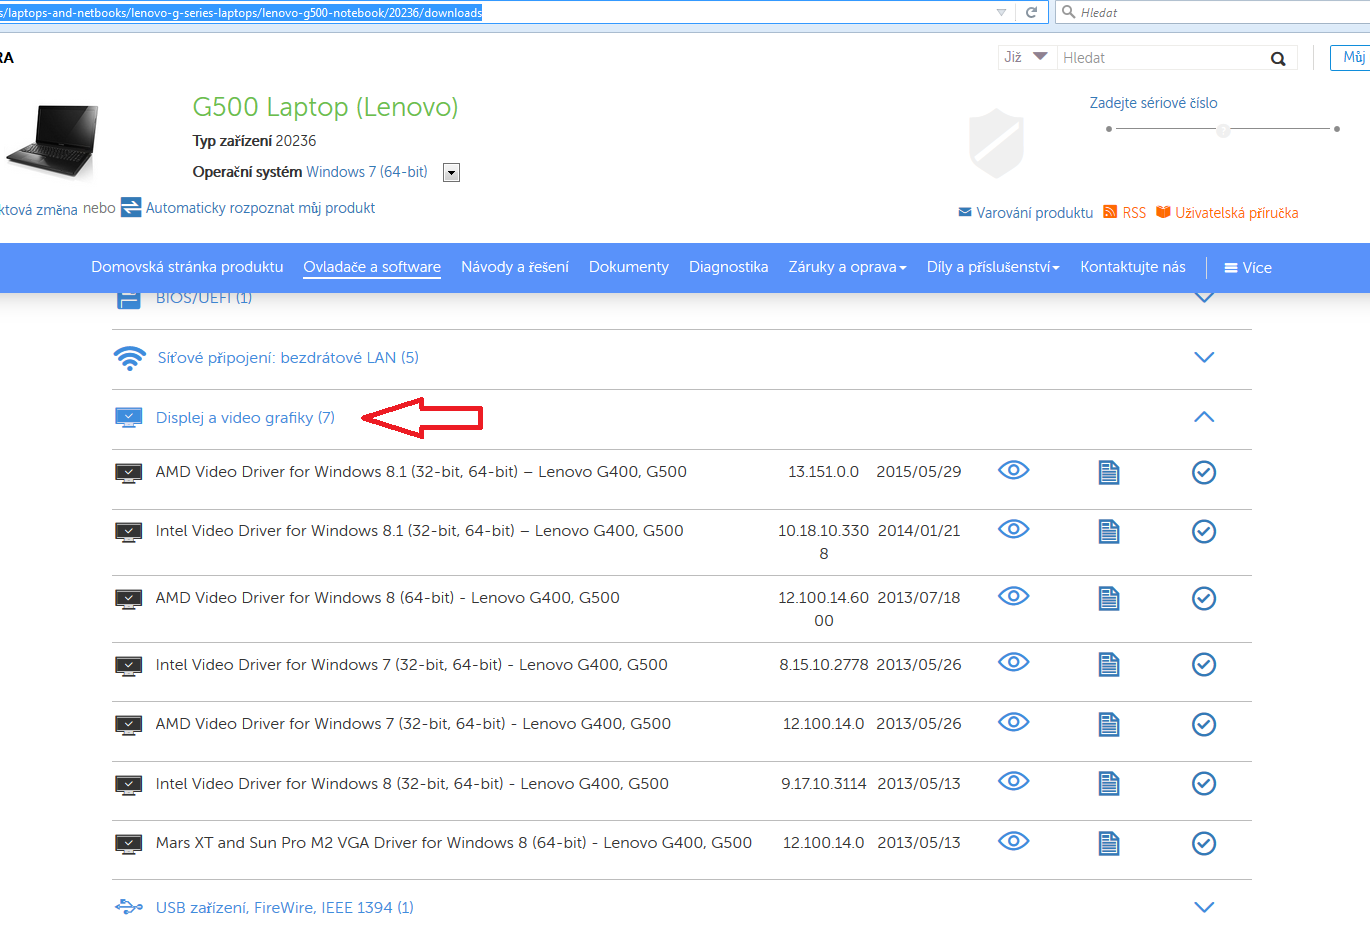Screen dimensions: 1370x930
Task: Open the Kontaktujte nás tab
Action: coord(1133,267)
